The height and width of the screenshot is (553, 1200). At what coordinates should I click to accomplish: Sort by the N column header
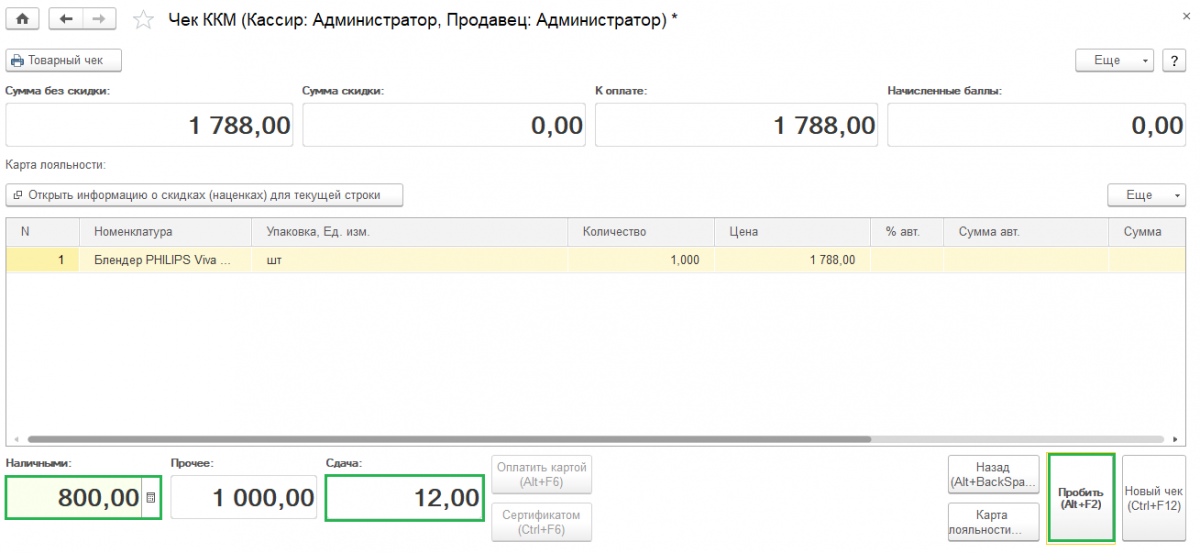click(x=43, y=232)
